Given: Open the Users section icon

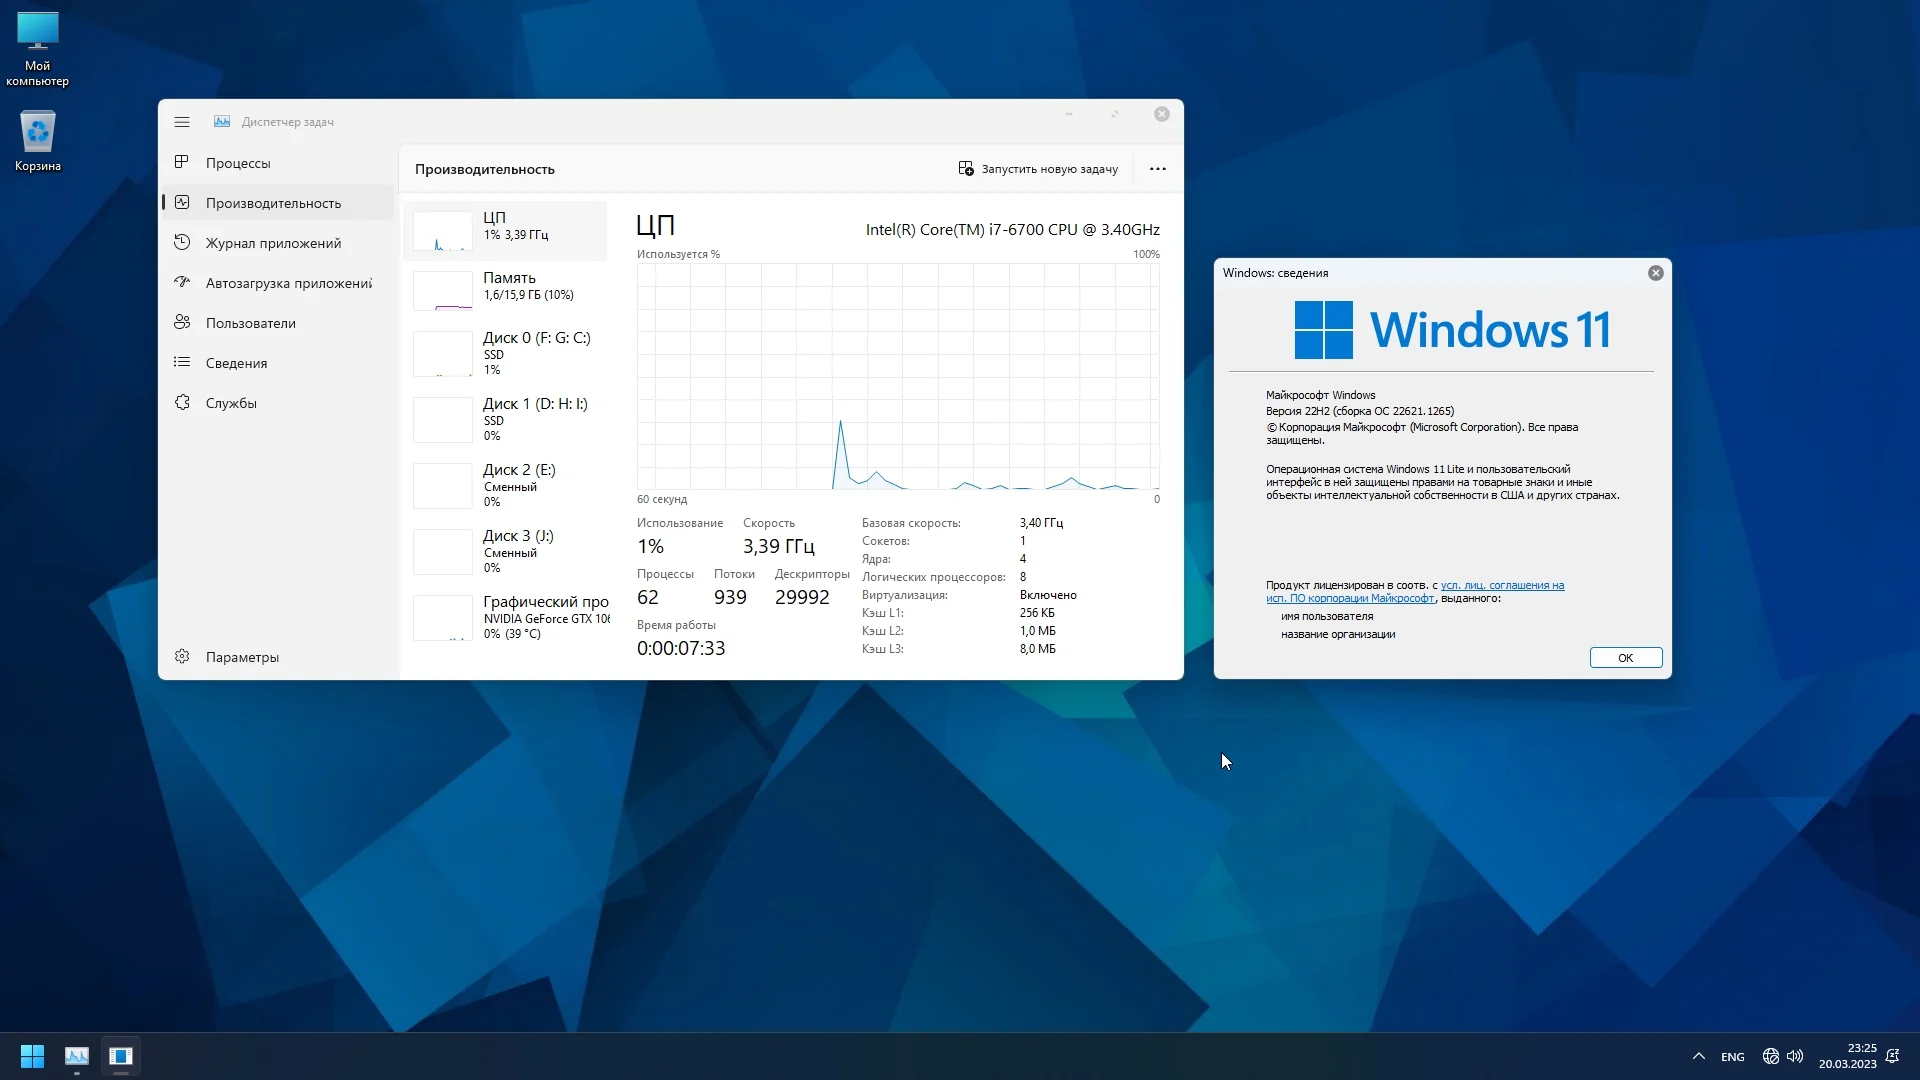Looking at the screenshot, I should [182, 322].
